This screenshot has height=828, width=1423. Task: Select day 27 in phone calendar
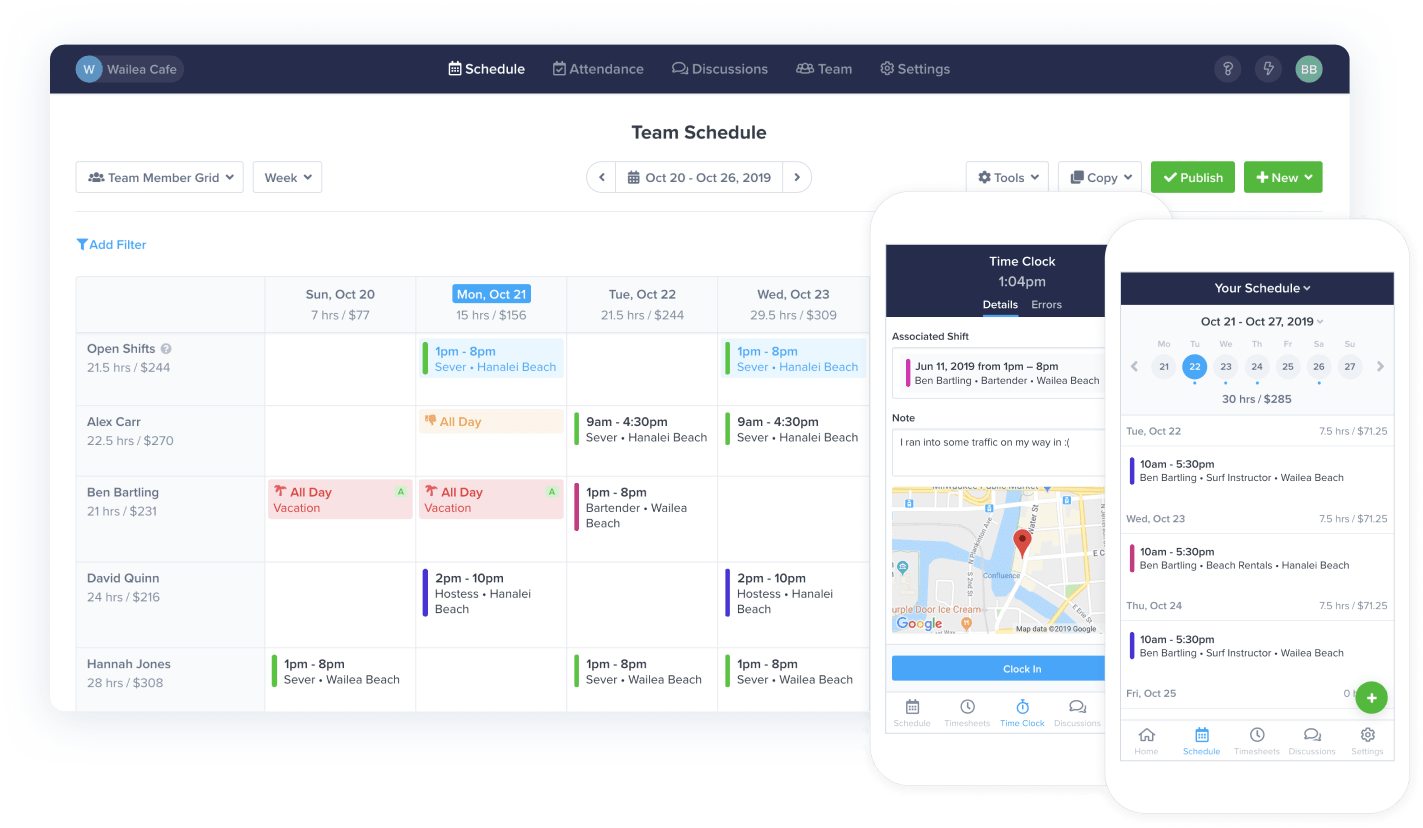coord(1350,366)
